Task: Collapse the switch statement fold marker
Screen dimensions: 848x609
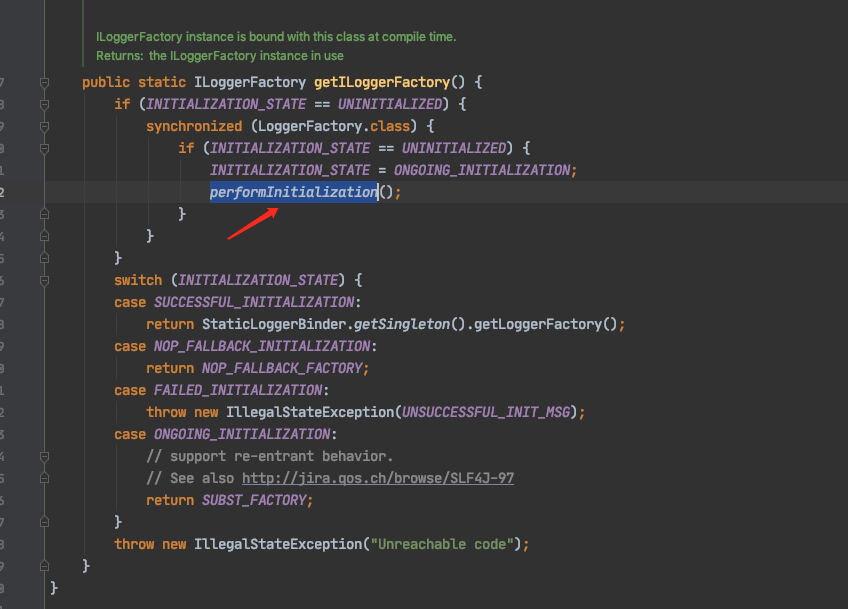Action: (x=43, y=280)
